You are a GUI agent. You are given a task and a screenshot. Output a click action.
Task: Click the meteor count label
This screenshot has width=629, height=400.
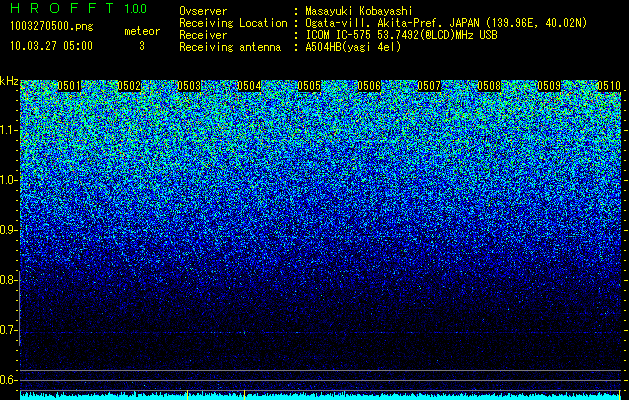click(142, 31)
